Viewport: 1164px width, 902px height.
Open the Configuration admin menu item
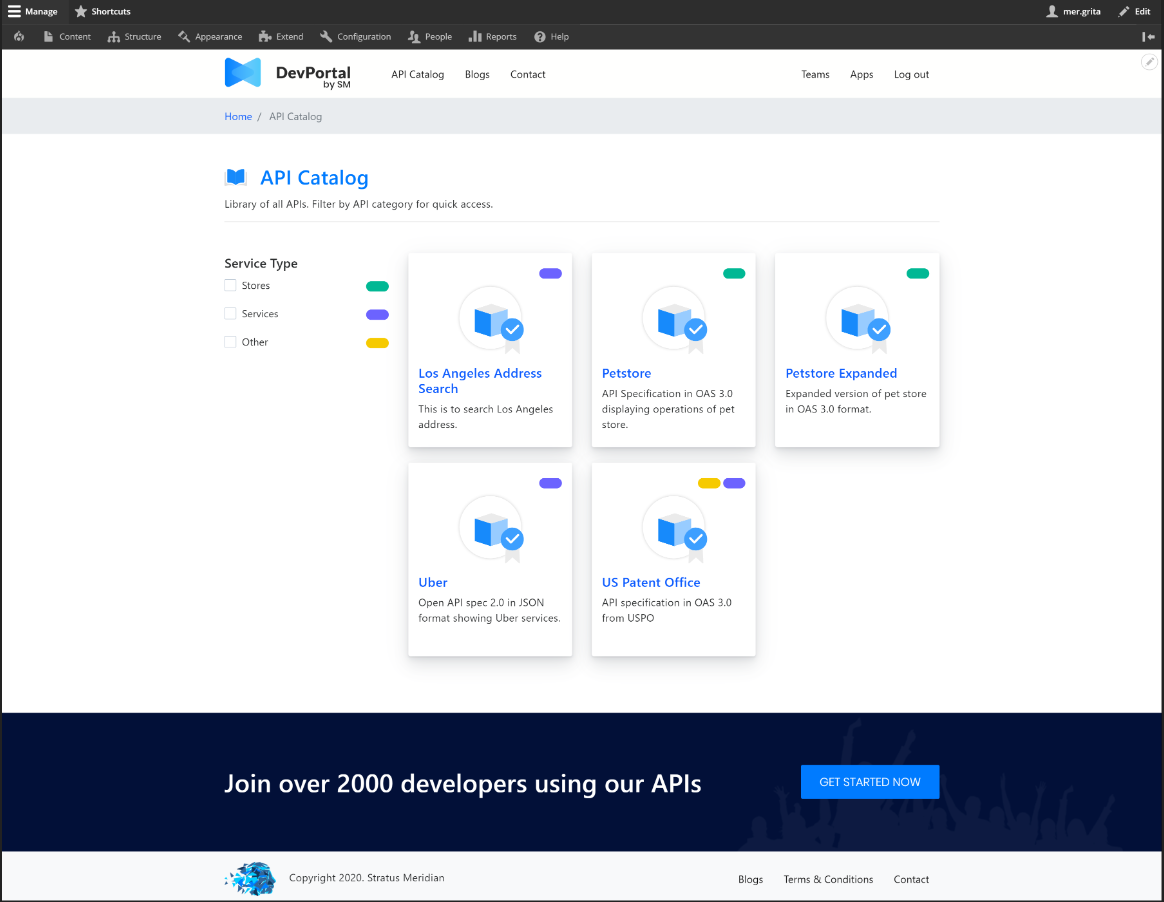point(356,37)
